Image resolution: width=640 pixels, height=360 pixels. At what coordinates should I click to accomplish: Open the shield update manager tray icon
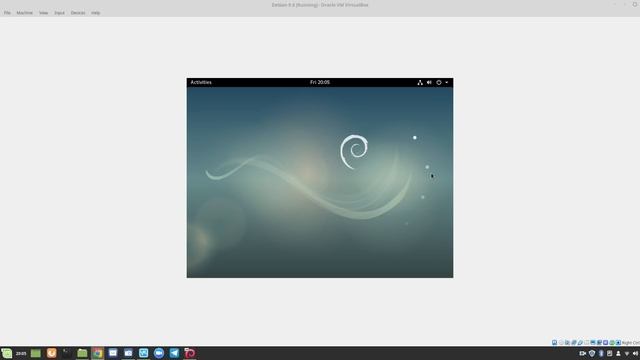[592, 353]
